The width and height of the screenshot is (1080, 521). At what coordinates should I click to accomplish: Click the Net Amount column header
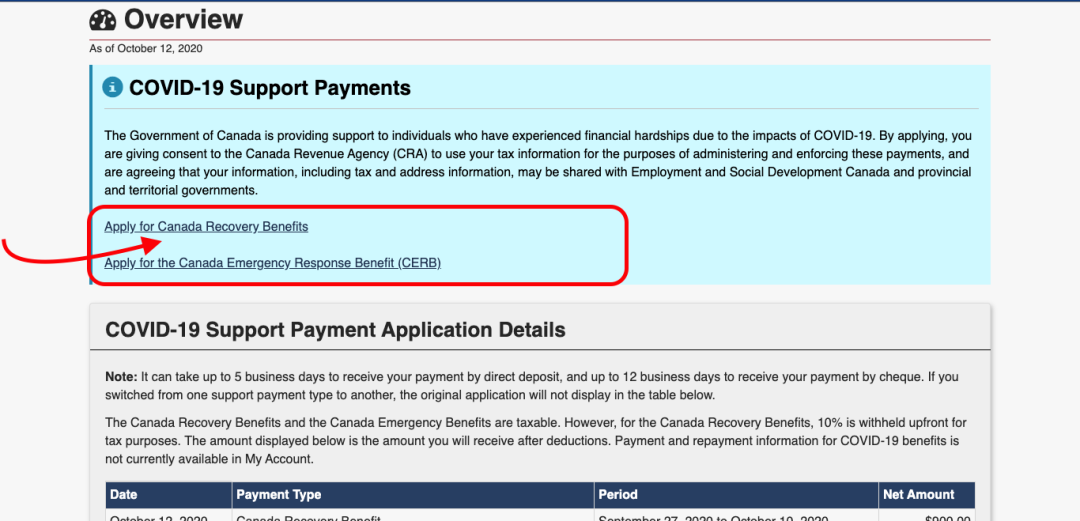[927, 495]
